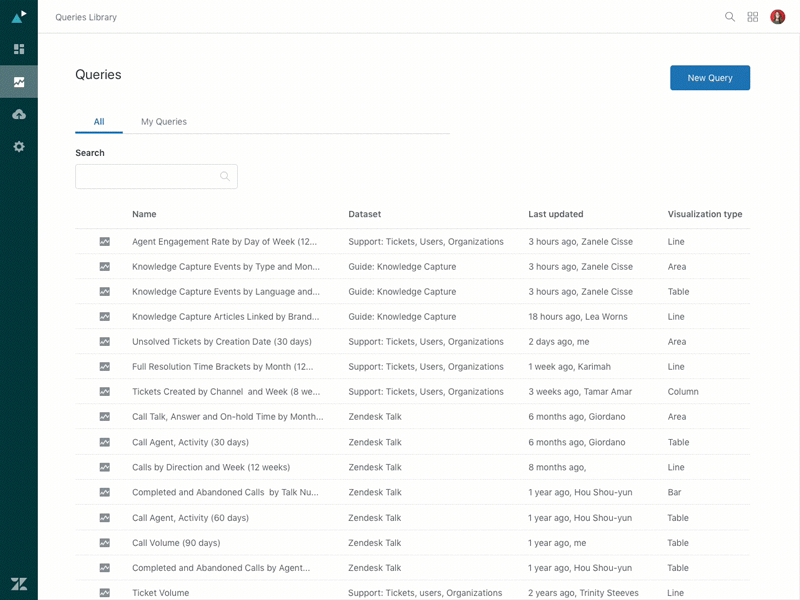Click the Zendesk logo at sidebar bottom

19,584
